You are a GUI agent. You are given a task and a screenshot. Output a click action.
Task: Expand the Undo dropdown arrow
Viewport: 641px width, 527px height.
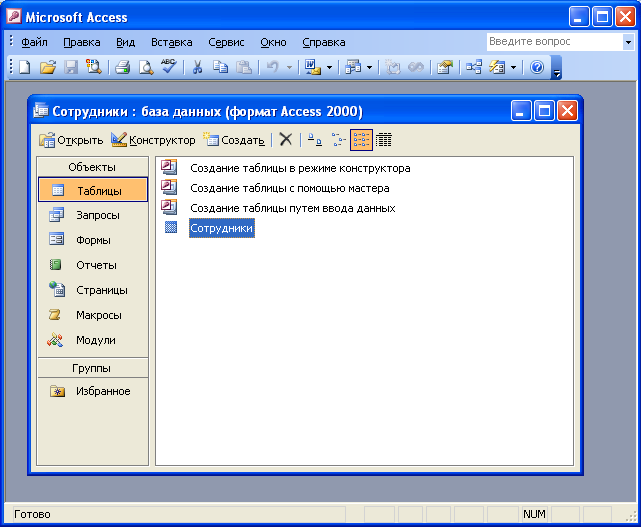(x=289, y=67)
